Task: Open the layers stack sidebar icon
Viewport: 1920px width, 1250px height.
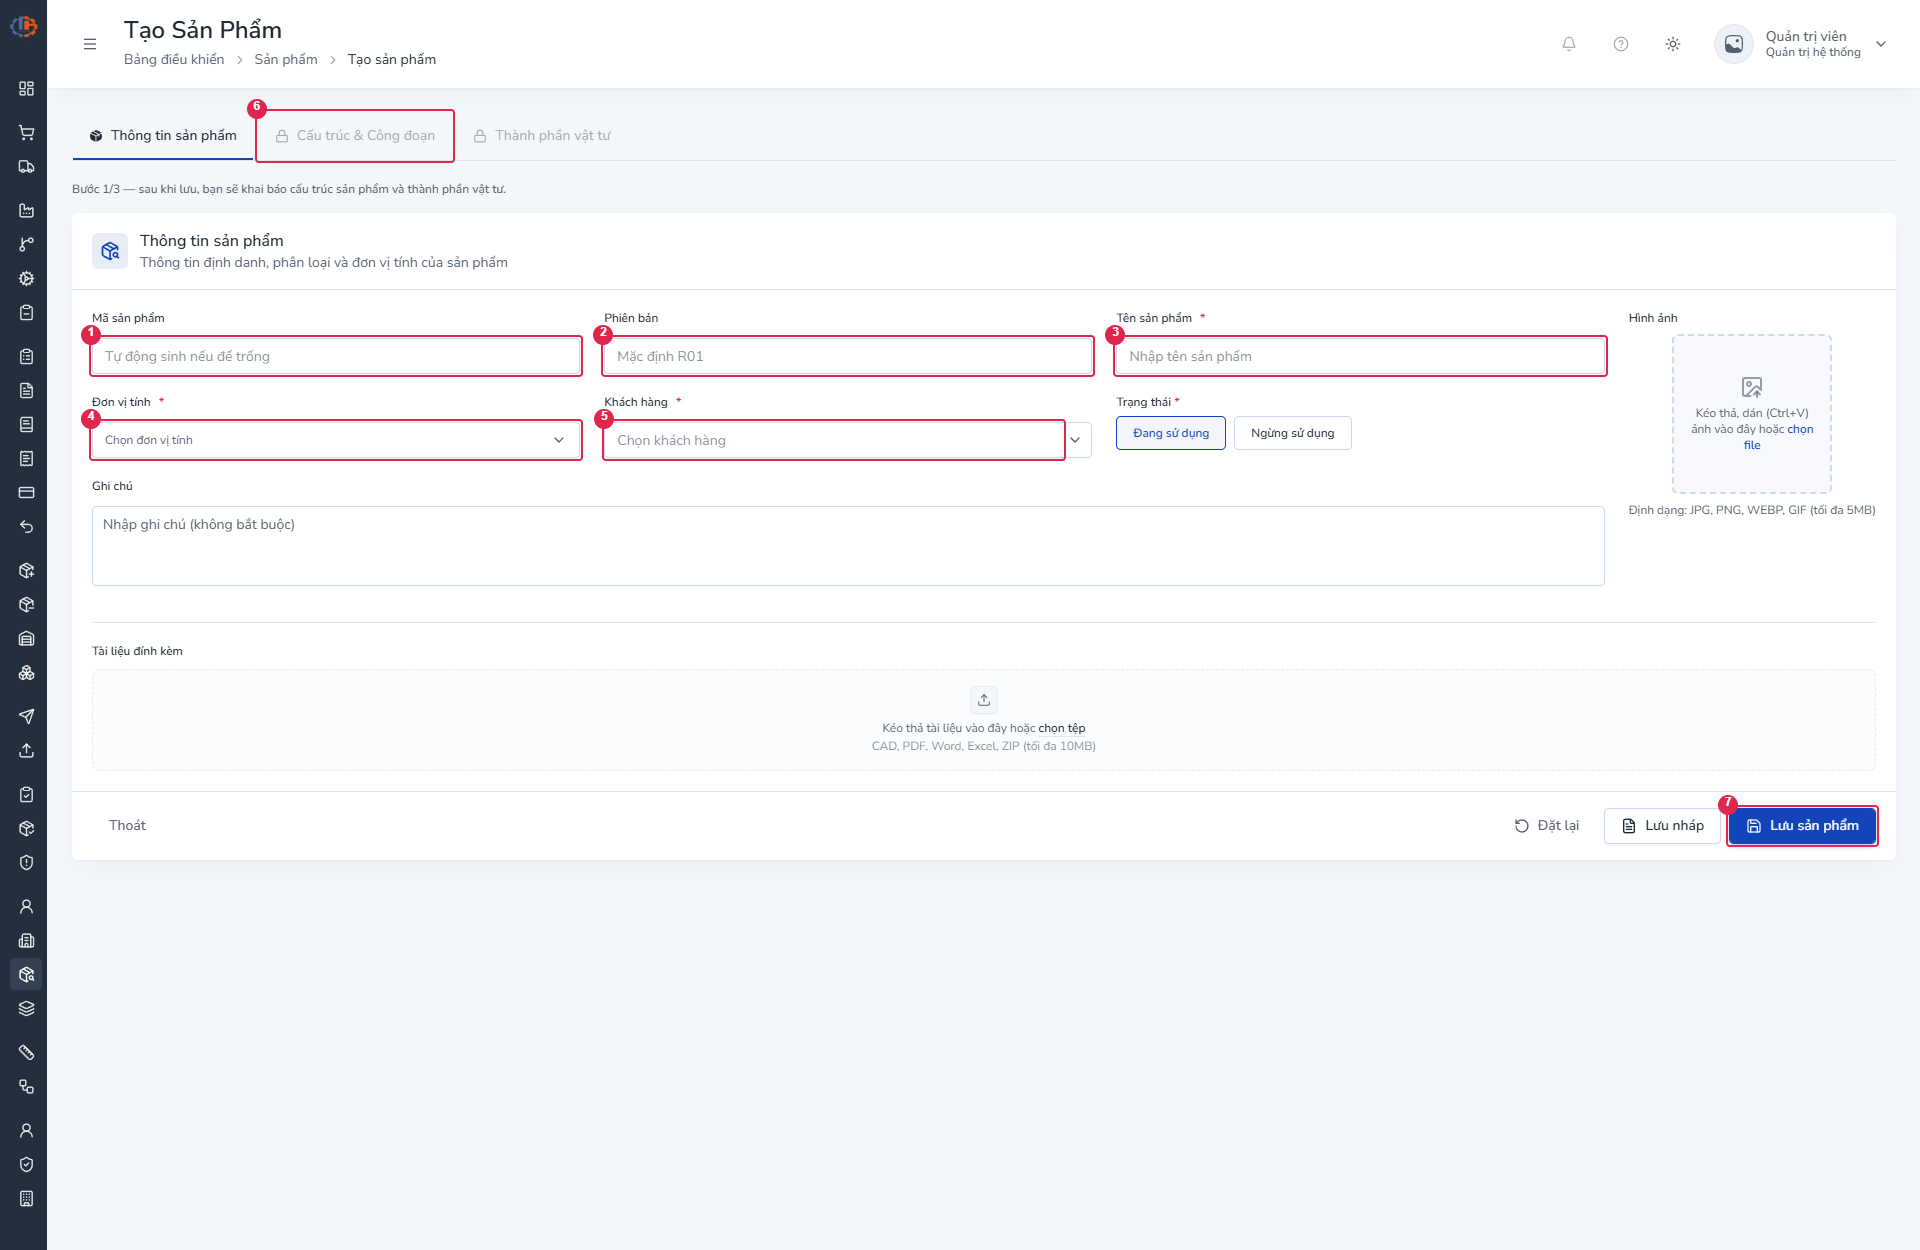Action: point(27,1009)
